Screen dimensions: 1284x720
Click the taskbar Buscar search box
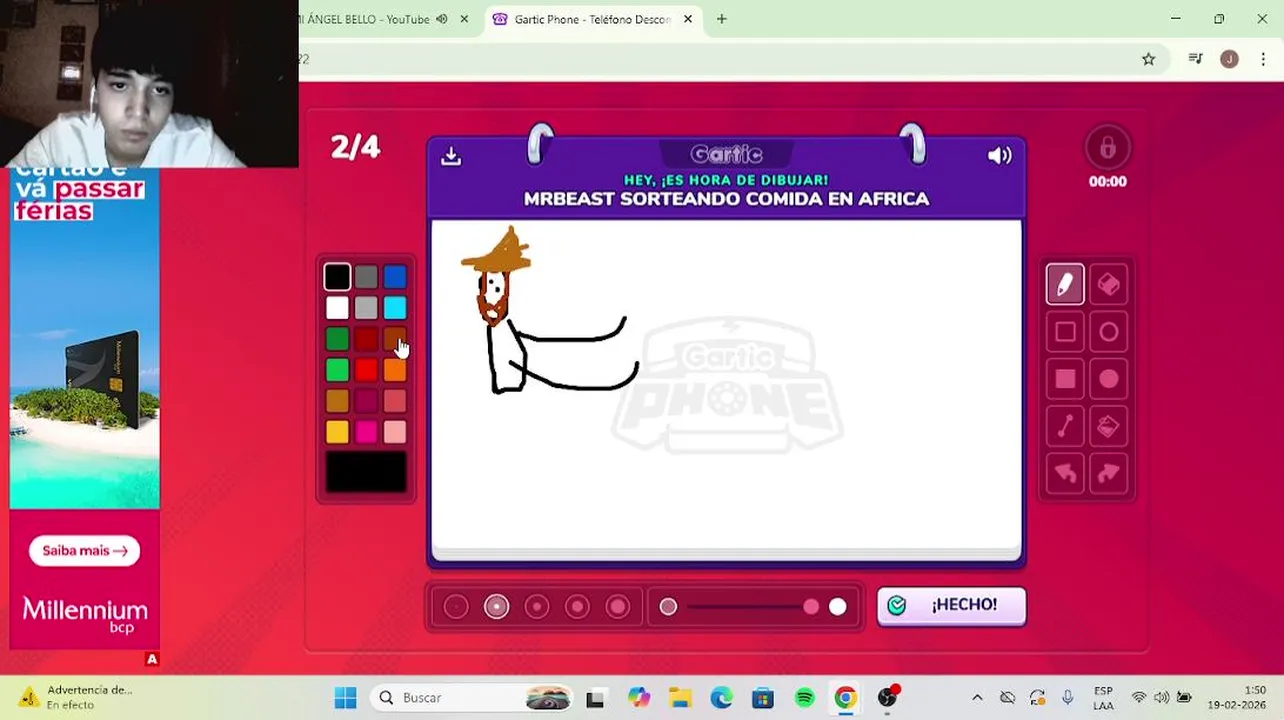[x=472, y=698]
